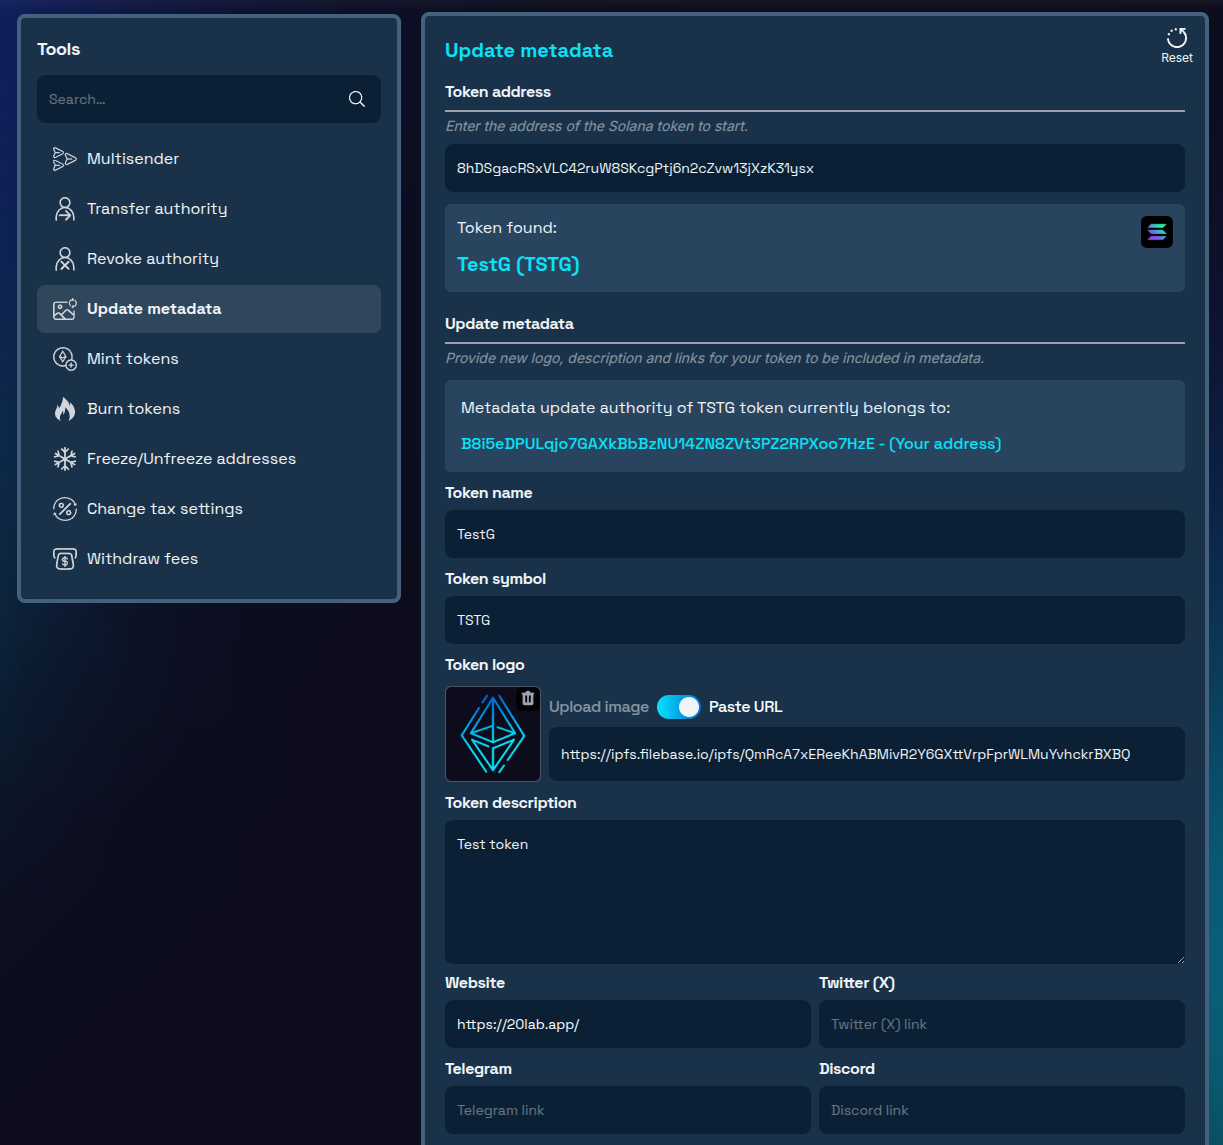Select the Update metadata menu item

tap(209, 309)
